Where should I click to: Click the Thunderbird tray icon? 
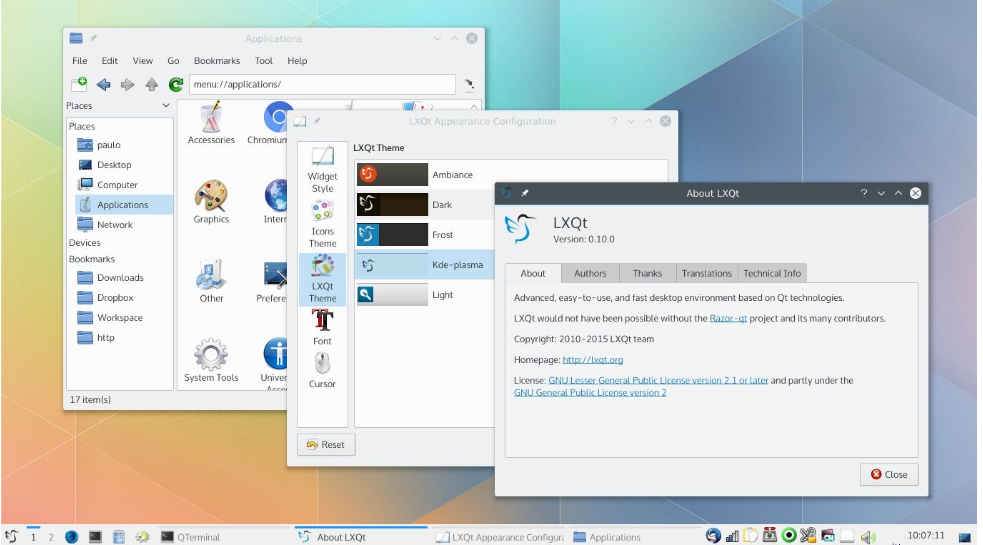(x=713, y=536)
